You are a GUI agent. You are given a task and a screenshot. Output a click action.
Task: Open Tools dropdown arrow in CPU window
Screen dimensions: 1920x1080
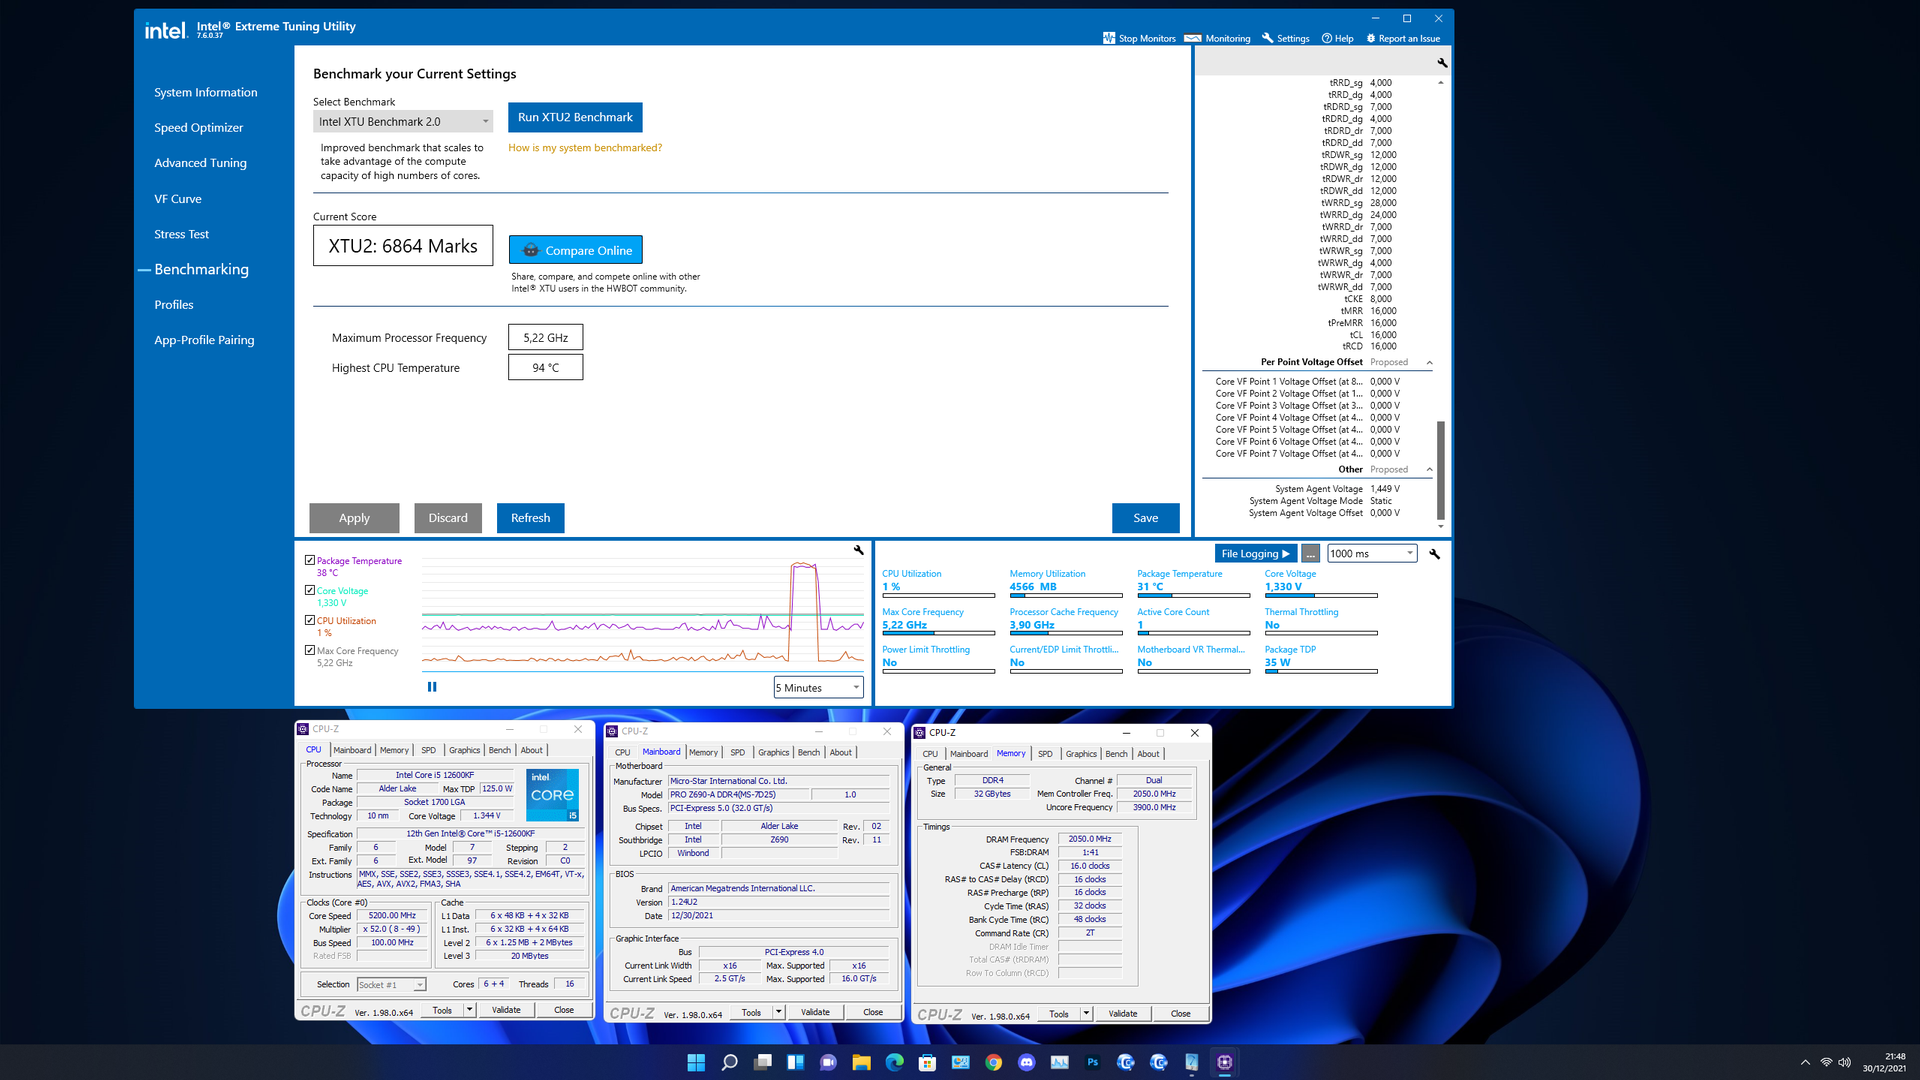[469, 1010]
